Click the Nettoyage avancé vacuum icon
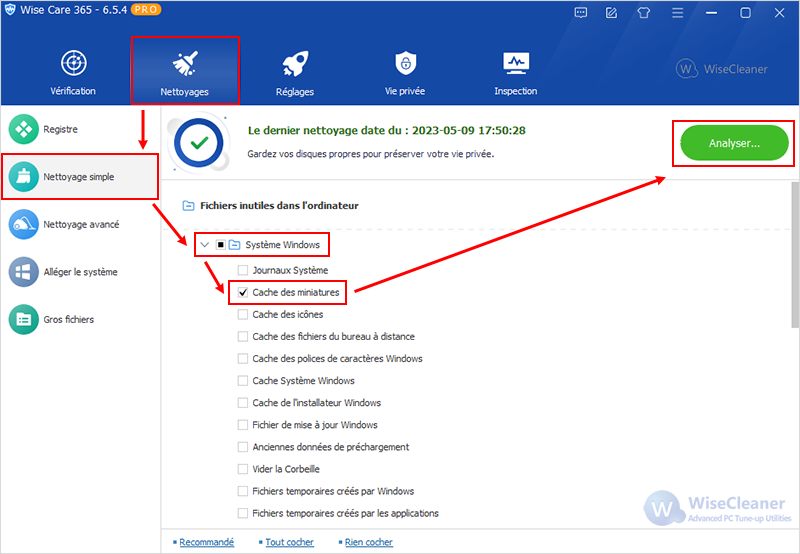800x554 pixels. pos(23,224)
